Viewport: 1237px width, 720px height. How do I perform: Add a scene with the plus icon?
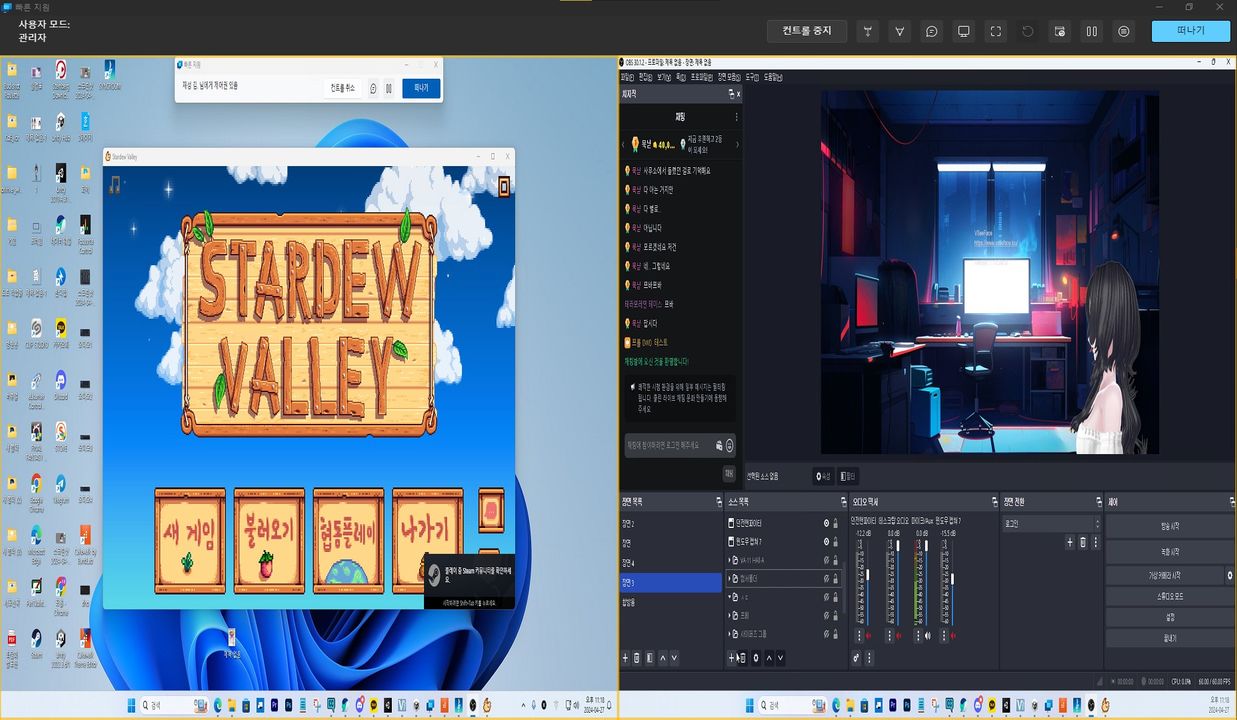pyautogui.click(x=625, y=658)
